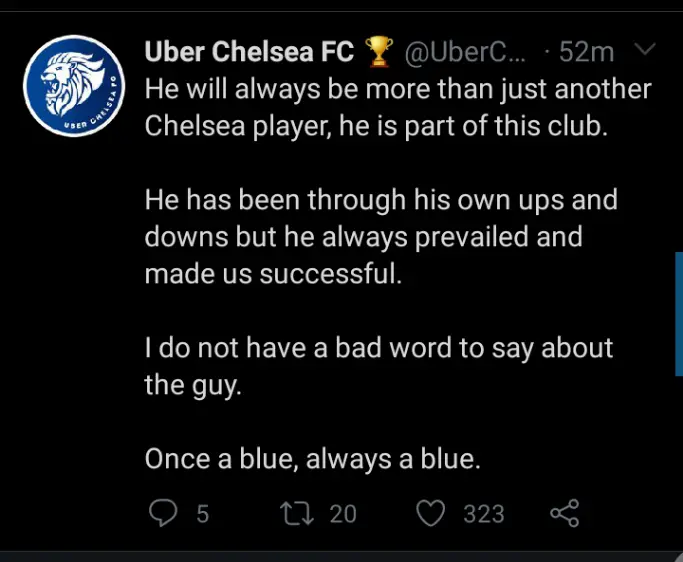The width and height of the screenshot is (683, 562).
Task: Click the reply count 5
Action: [203, 514]
